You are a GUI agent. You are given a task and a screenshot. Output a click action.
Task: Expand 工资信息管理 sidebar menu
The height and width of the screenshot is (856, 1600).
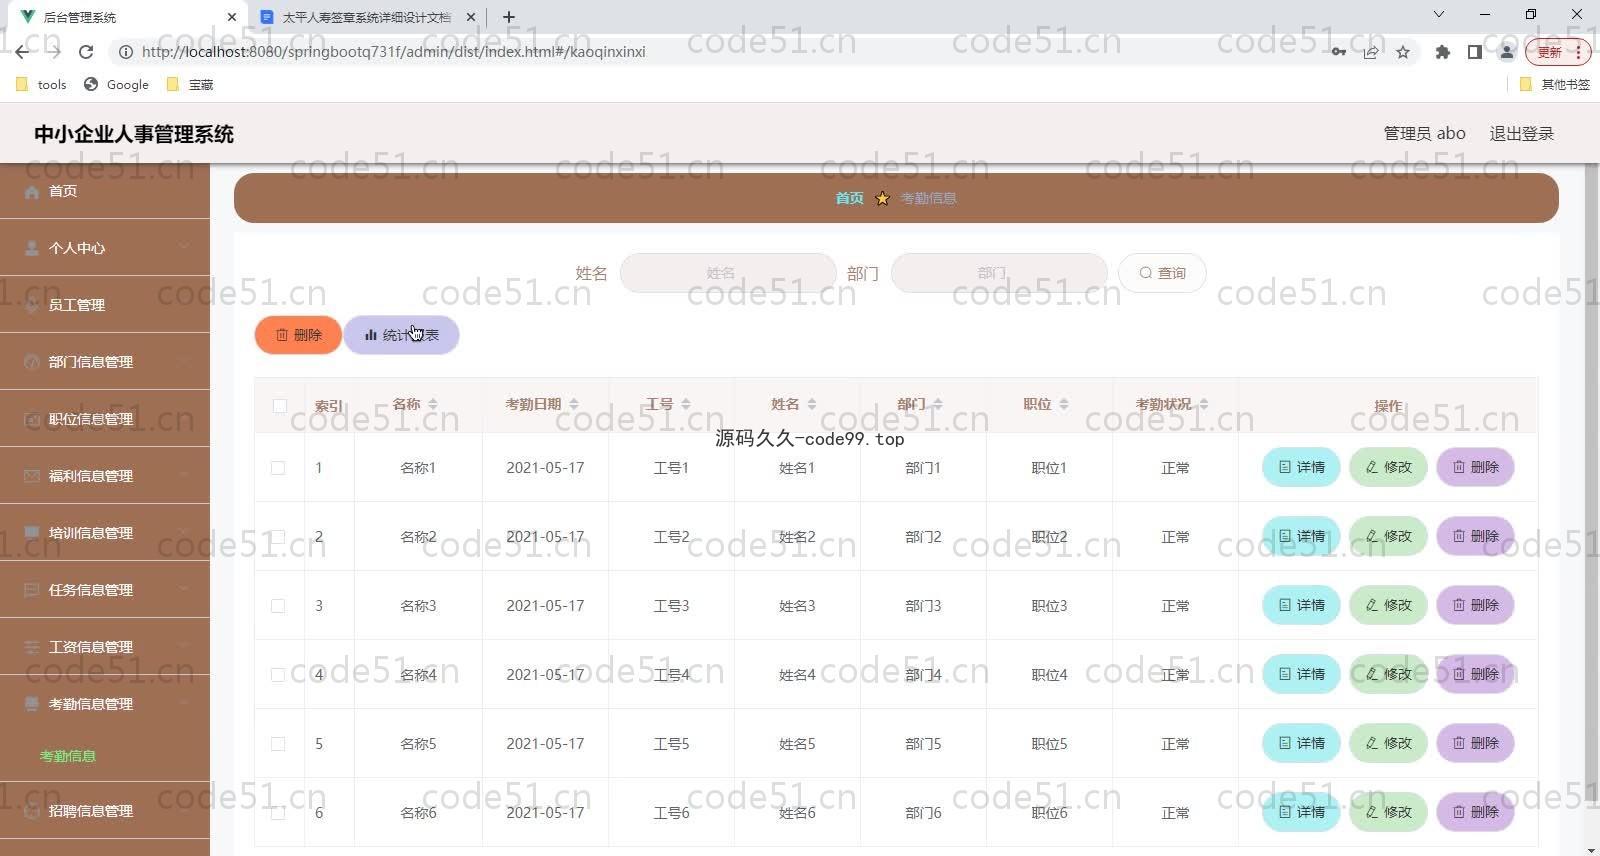coord(105,647)
